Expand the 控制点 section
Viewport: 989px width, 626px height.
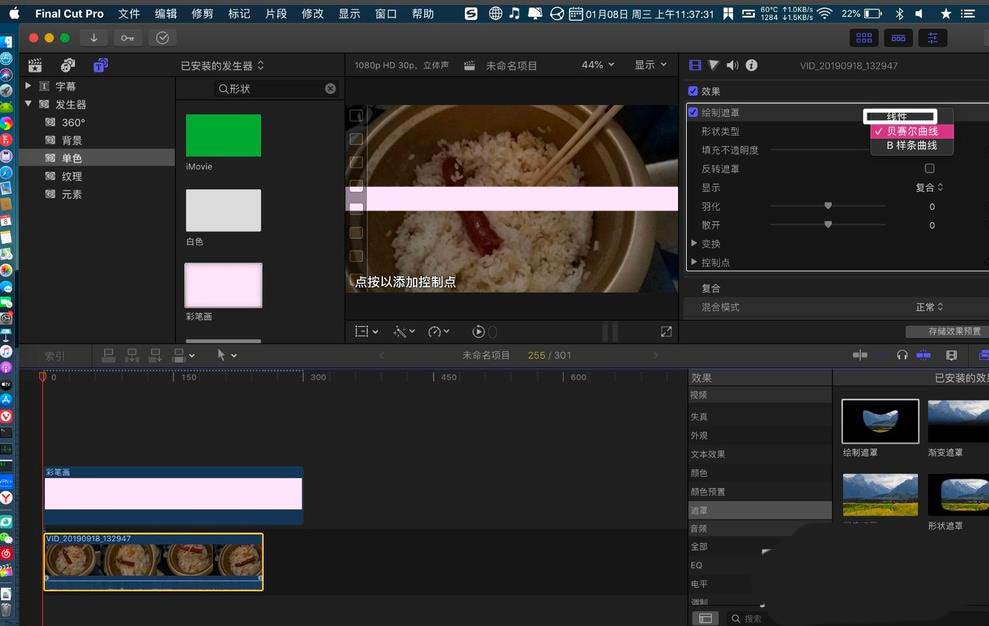694,262
